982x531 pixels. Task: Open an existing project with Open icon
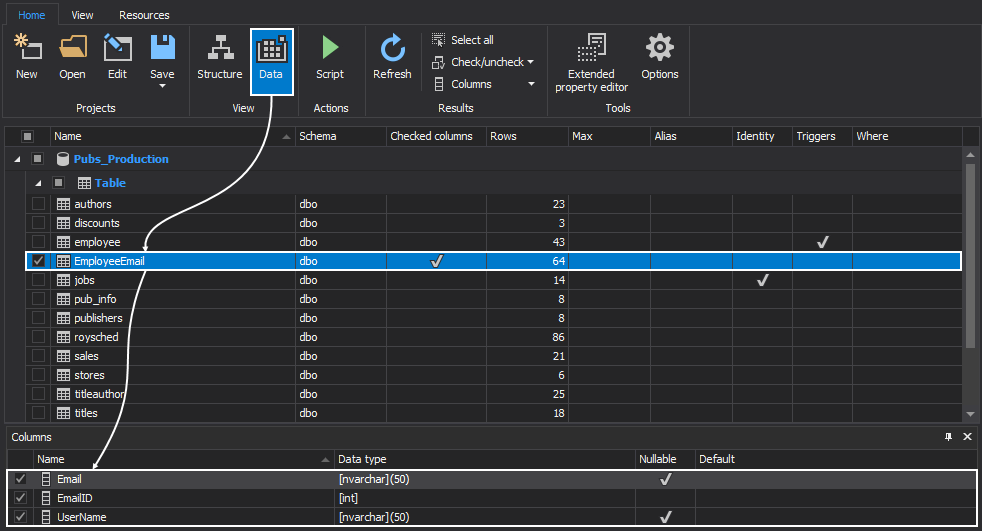(x=72, y=56)
